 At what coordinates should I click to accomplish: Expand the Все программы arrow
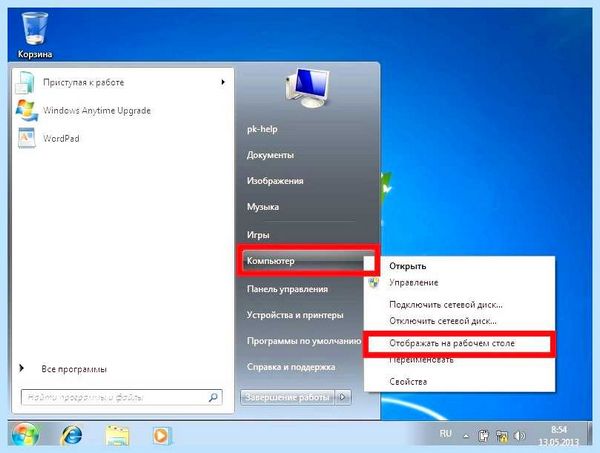pos(22,368)
